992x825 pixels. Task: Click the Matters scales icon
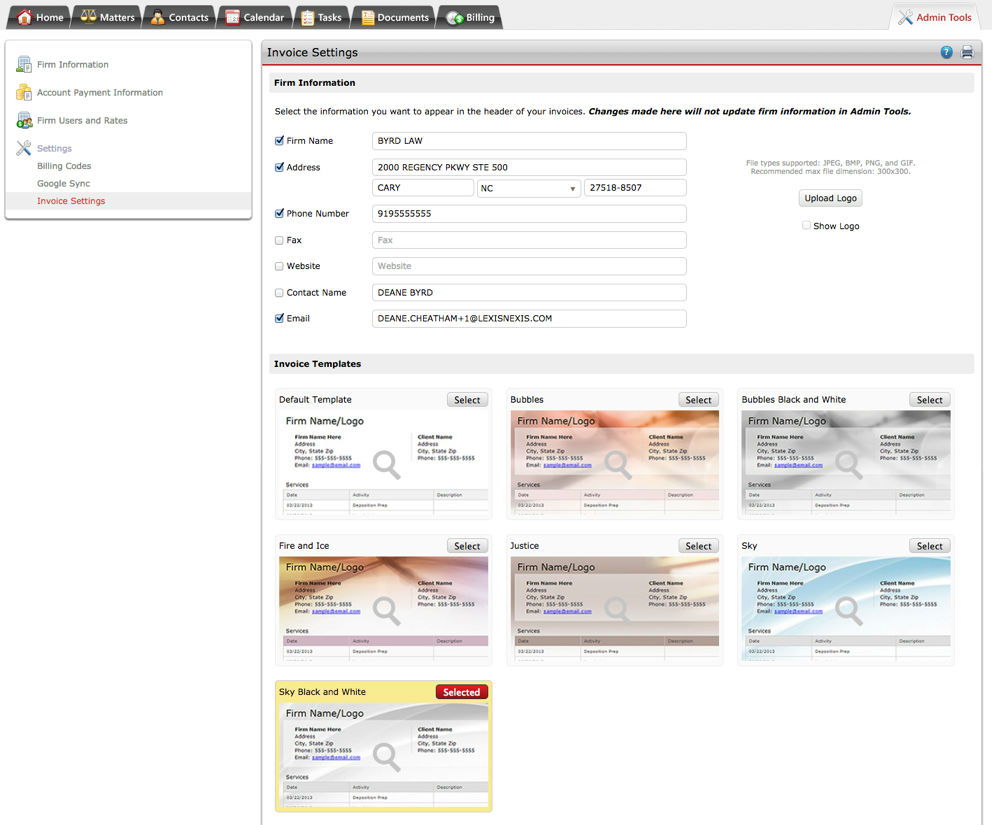pyautogui.click(x=88, y=16)
